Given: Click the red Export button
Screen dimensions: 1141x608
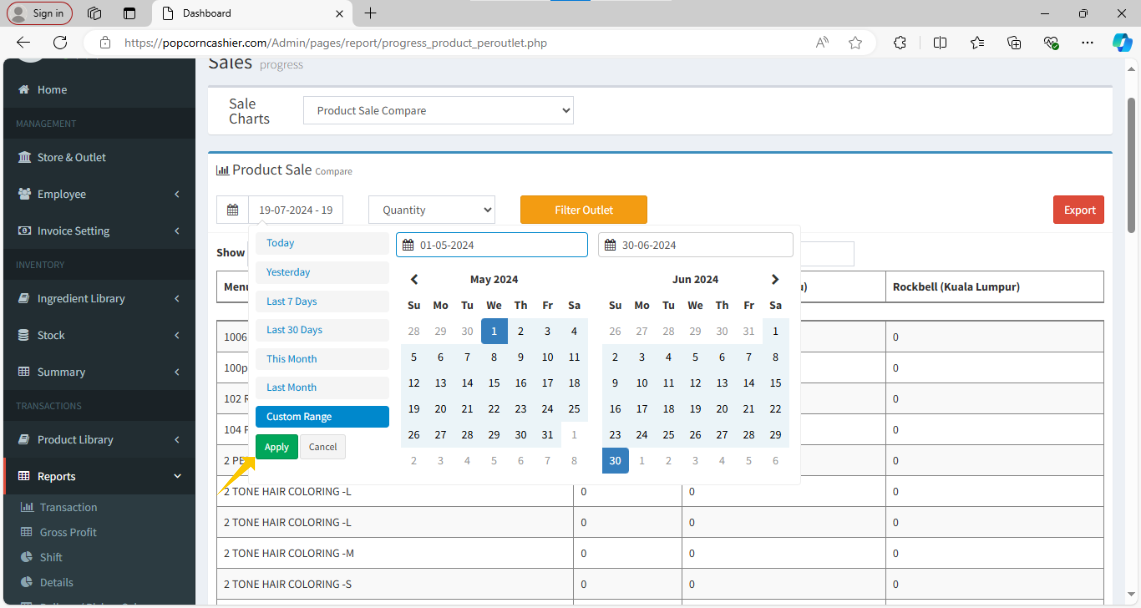Looking at the screenshot, I should point(1078,210).
